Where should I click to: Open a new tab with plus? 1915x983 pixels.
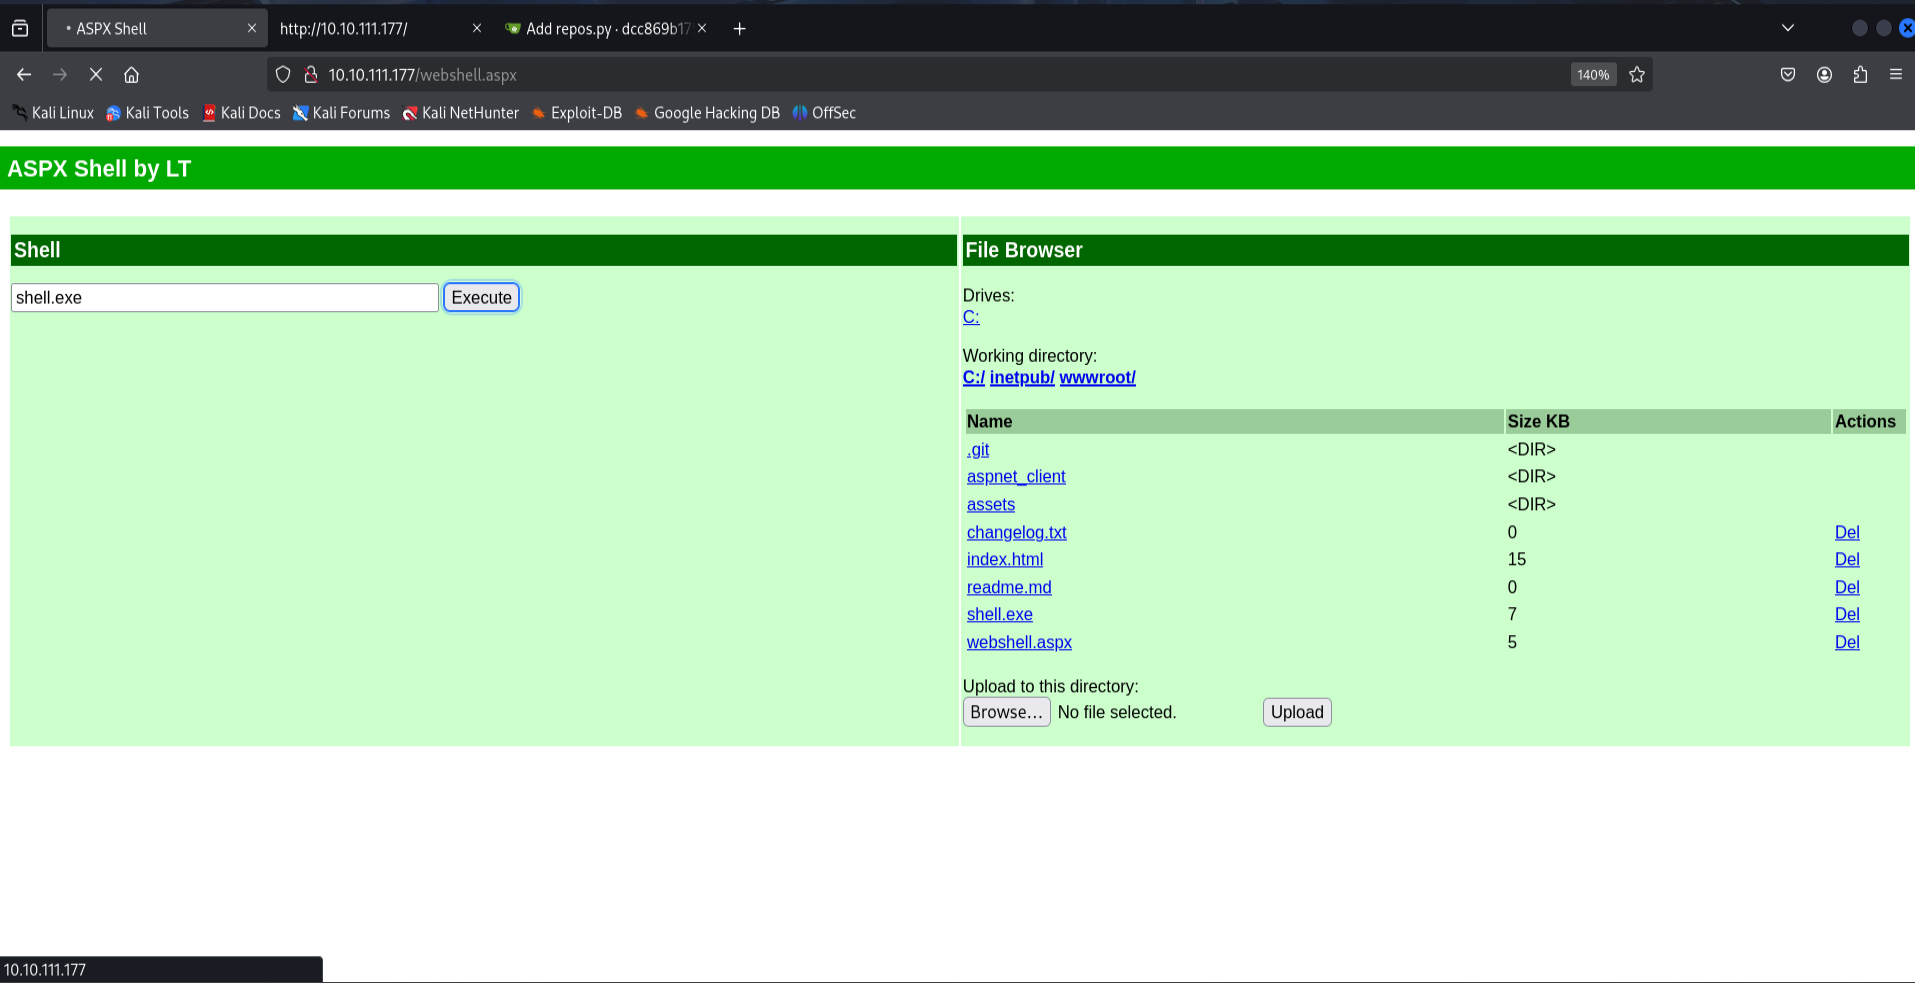click(739, 29)
